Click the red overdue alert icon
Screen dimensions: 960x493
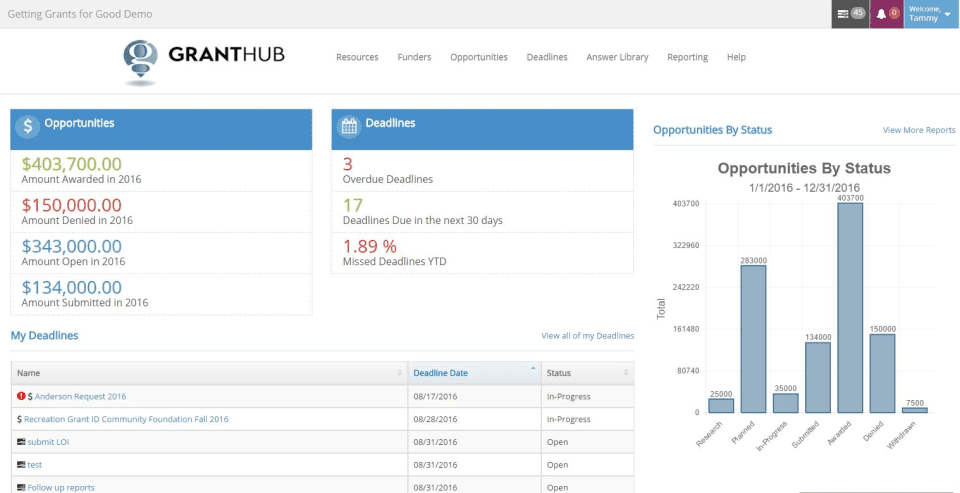[x=21, y=396]
